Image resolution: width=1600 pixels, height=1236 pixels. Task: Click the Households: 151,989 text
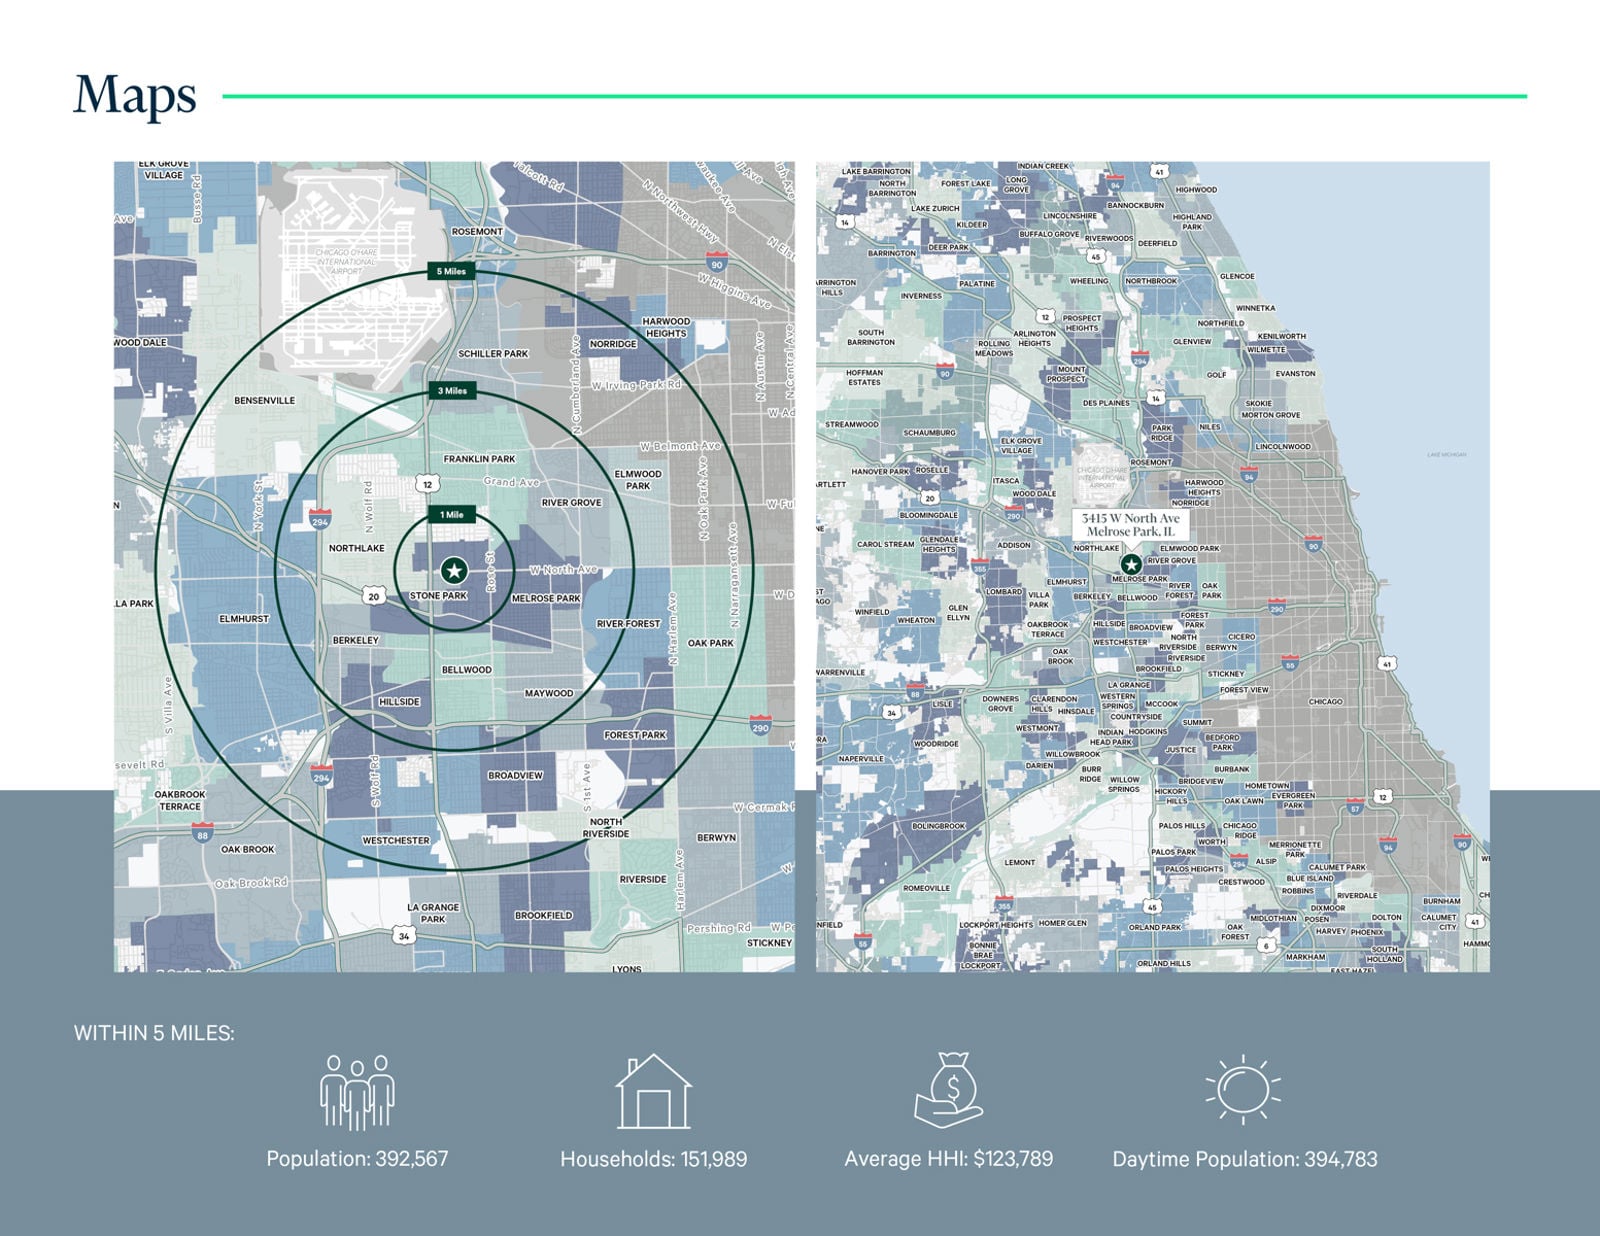click(653, 1159)
